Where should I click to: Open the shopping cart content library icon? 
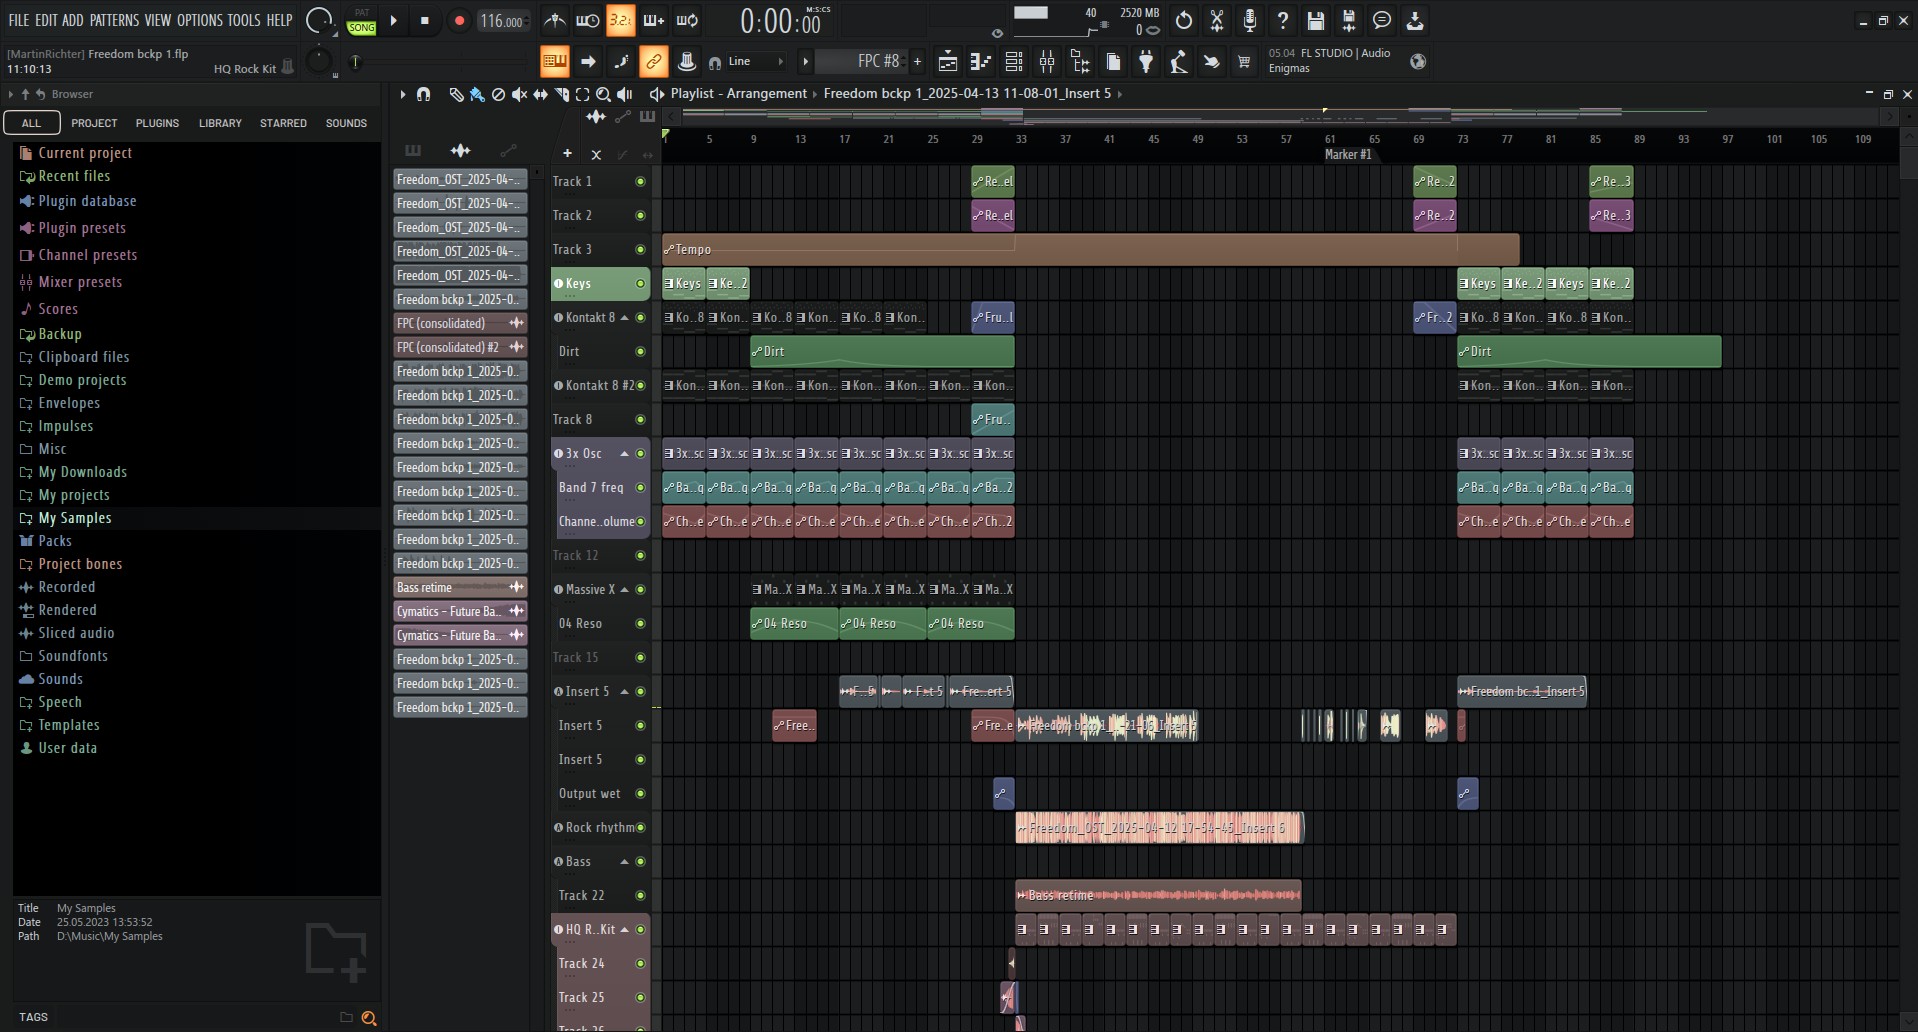1244,62
